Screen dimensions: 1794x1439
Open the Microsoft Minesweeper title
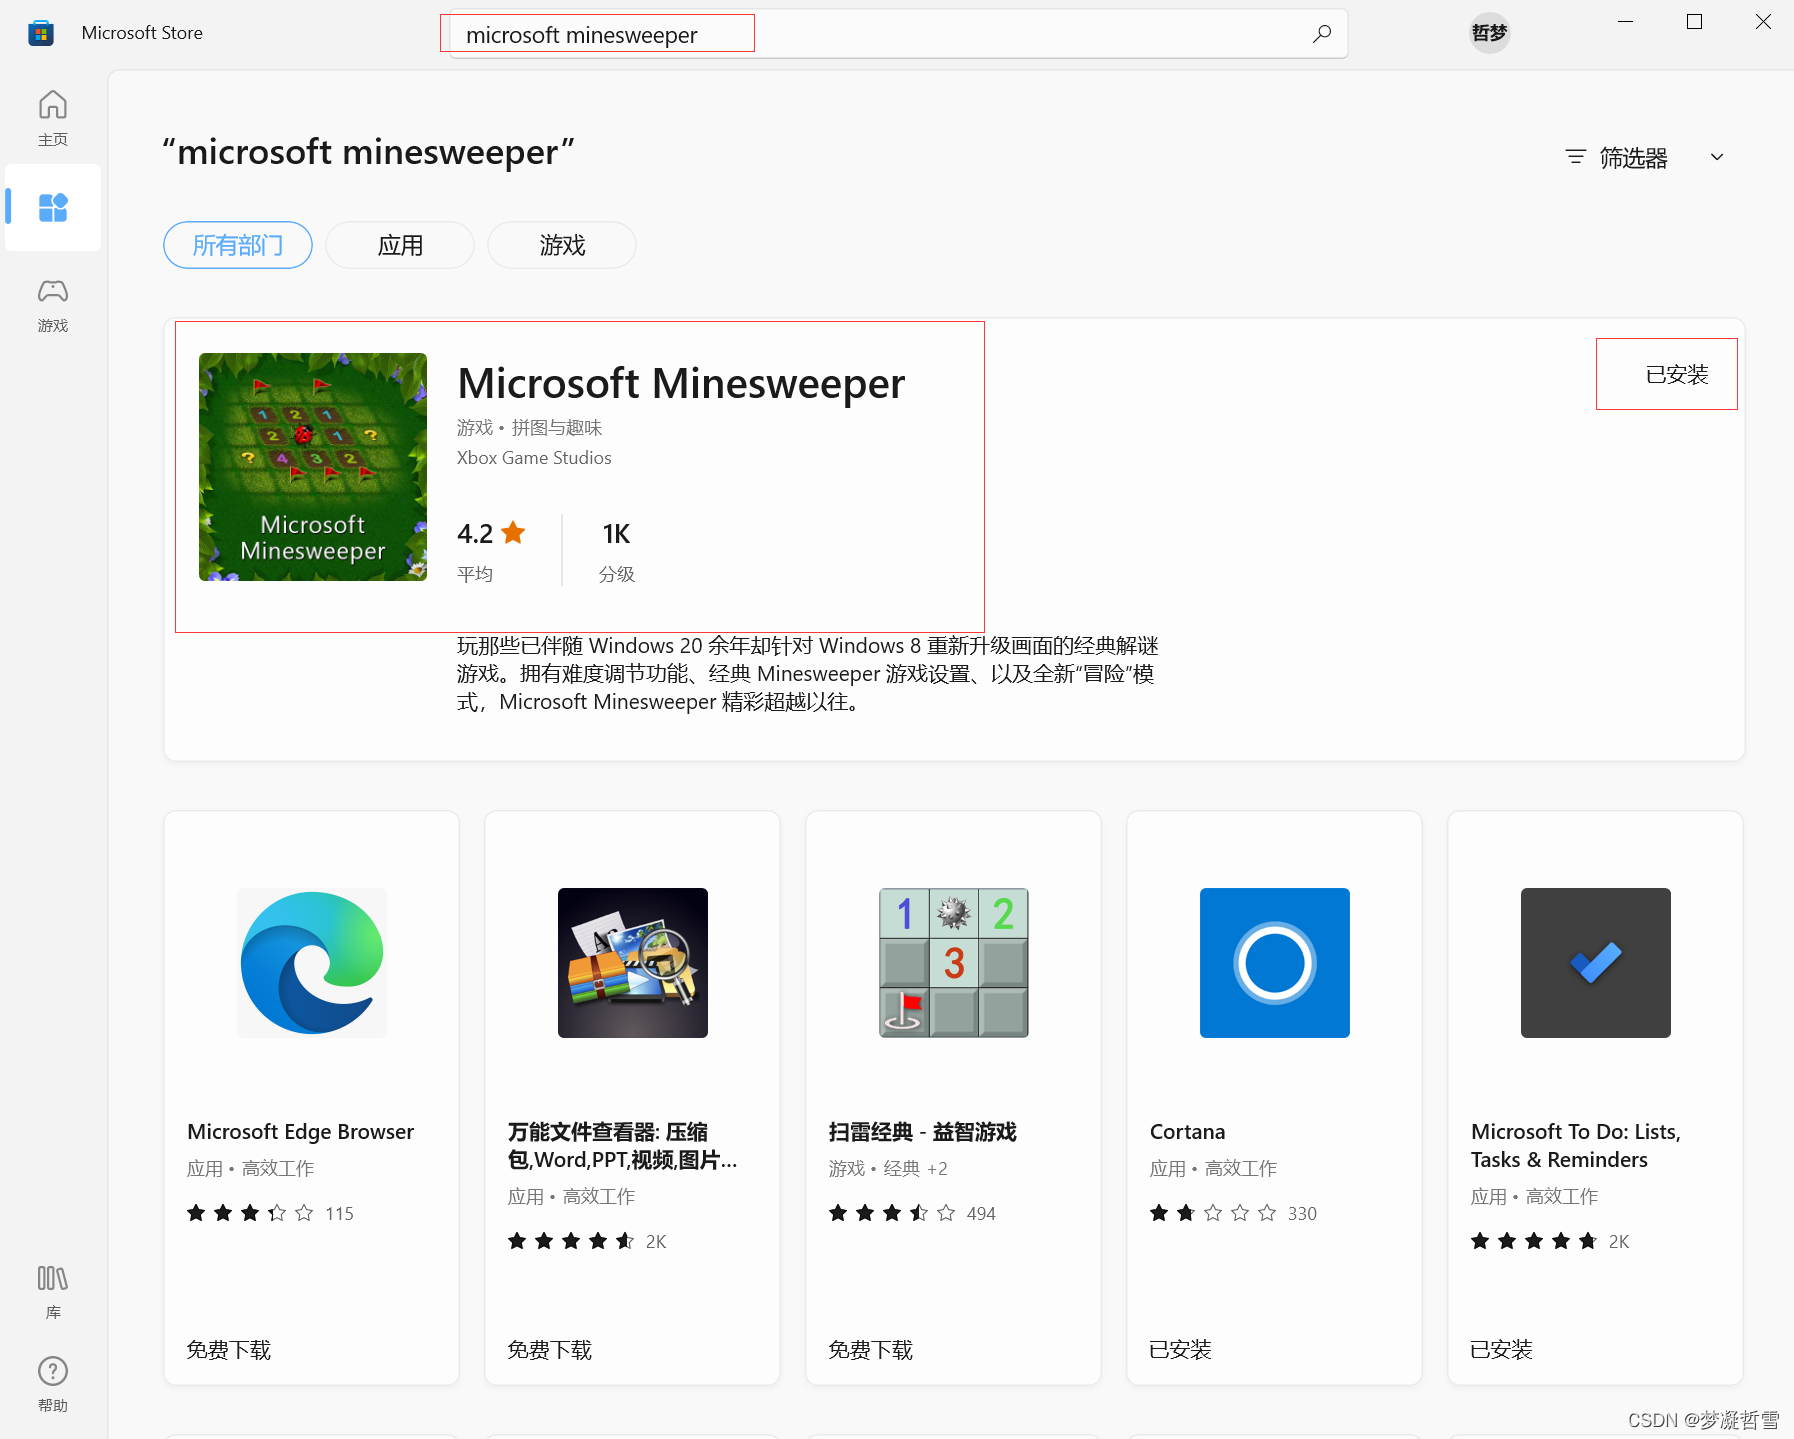tap(681, 384)
